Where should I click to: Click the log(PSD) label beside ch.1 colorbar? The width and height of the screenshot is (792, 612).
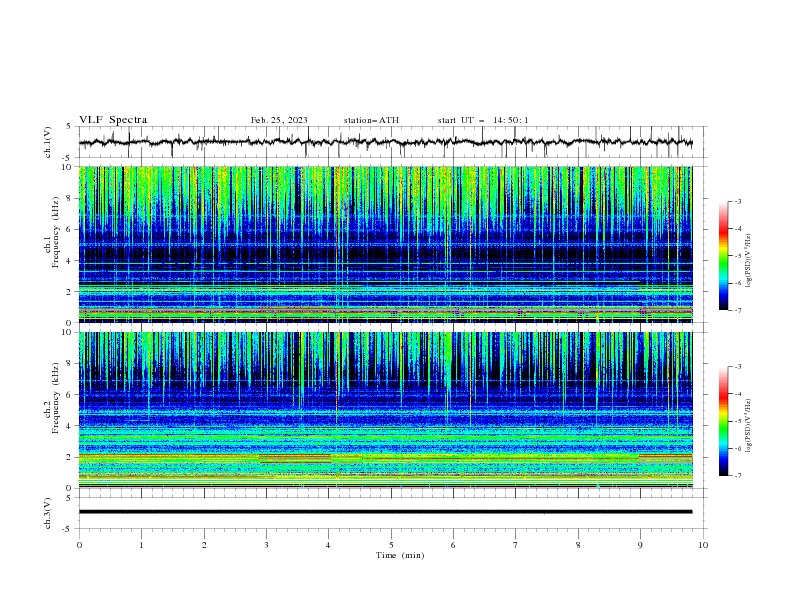click(748, 261)
